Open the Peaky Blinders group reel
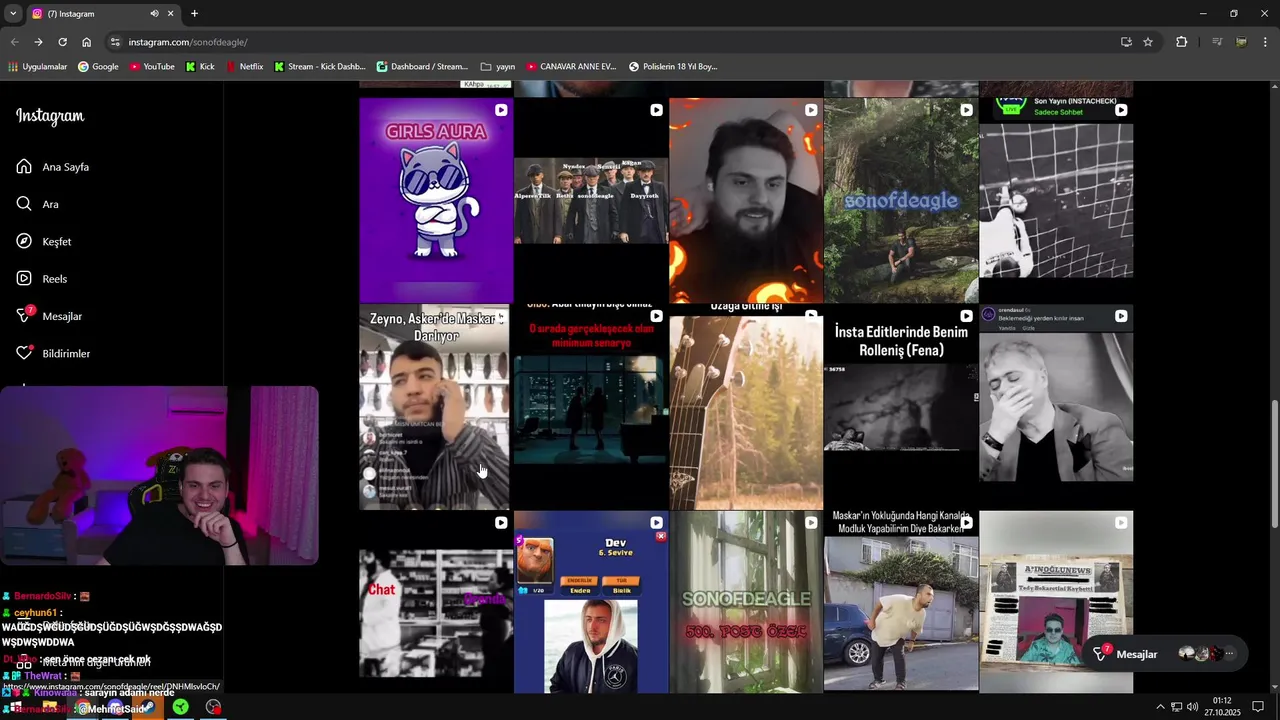The width and height of the screenshot is (1280, 720). (x=591, y=200)
